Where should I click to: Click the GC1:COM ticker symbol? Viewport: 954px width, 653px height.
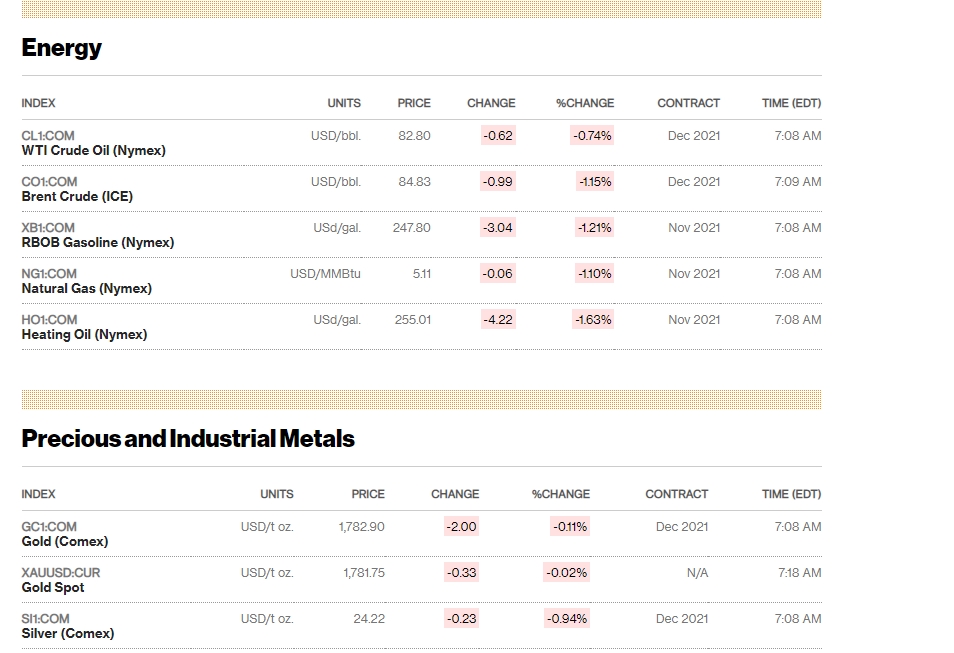pos(49,526)
